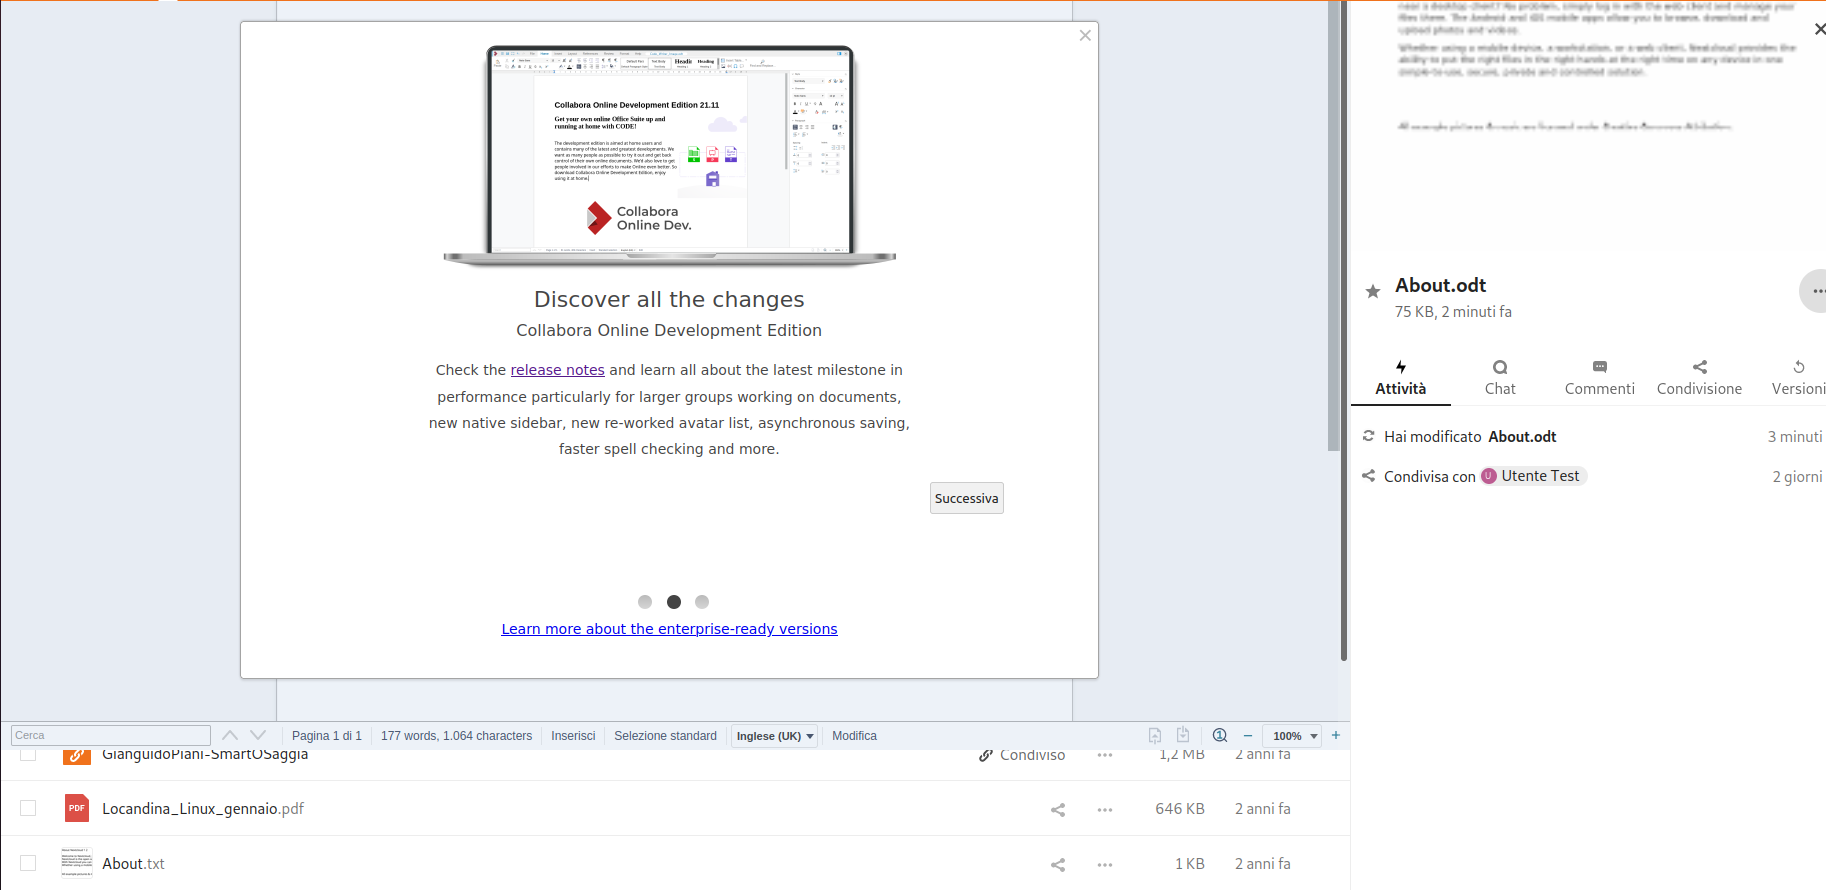1826x890 pixels.
Task: Open Locandina_Linux_gennaio.pdf file
Action: click(203, 809)
